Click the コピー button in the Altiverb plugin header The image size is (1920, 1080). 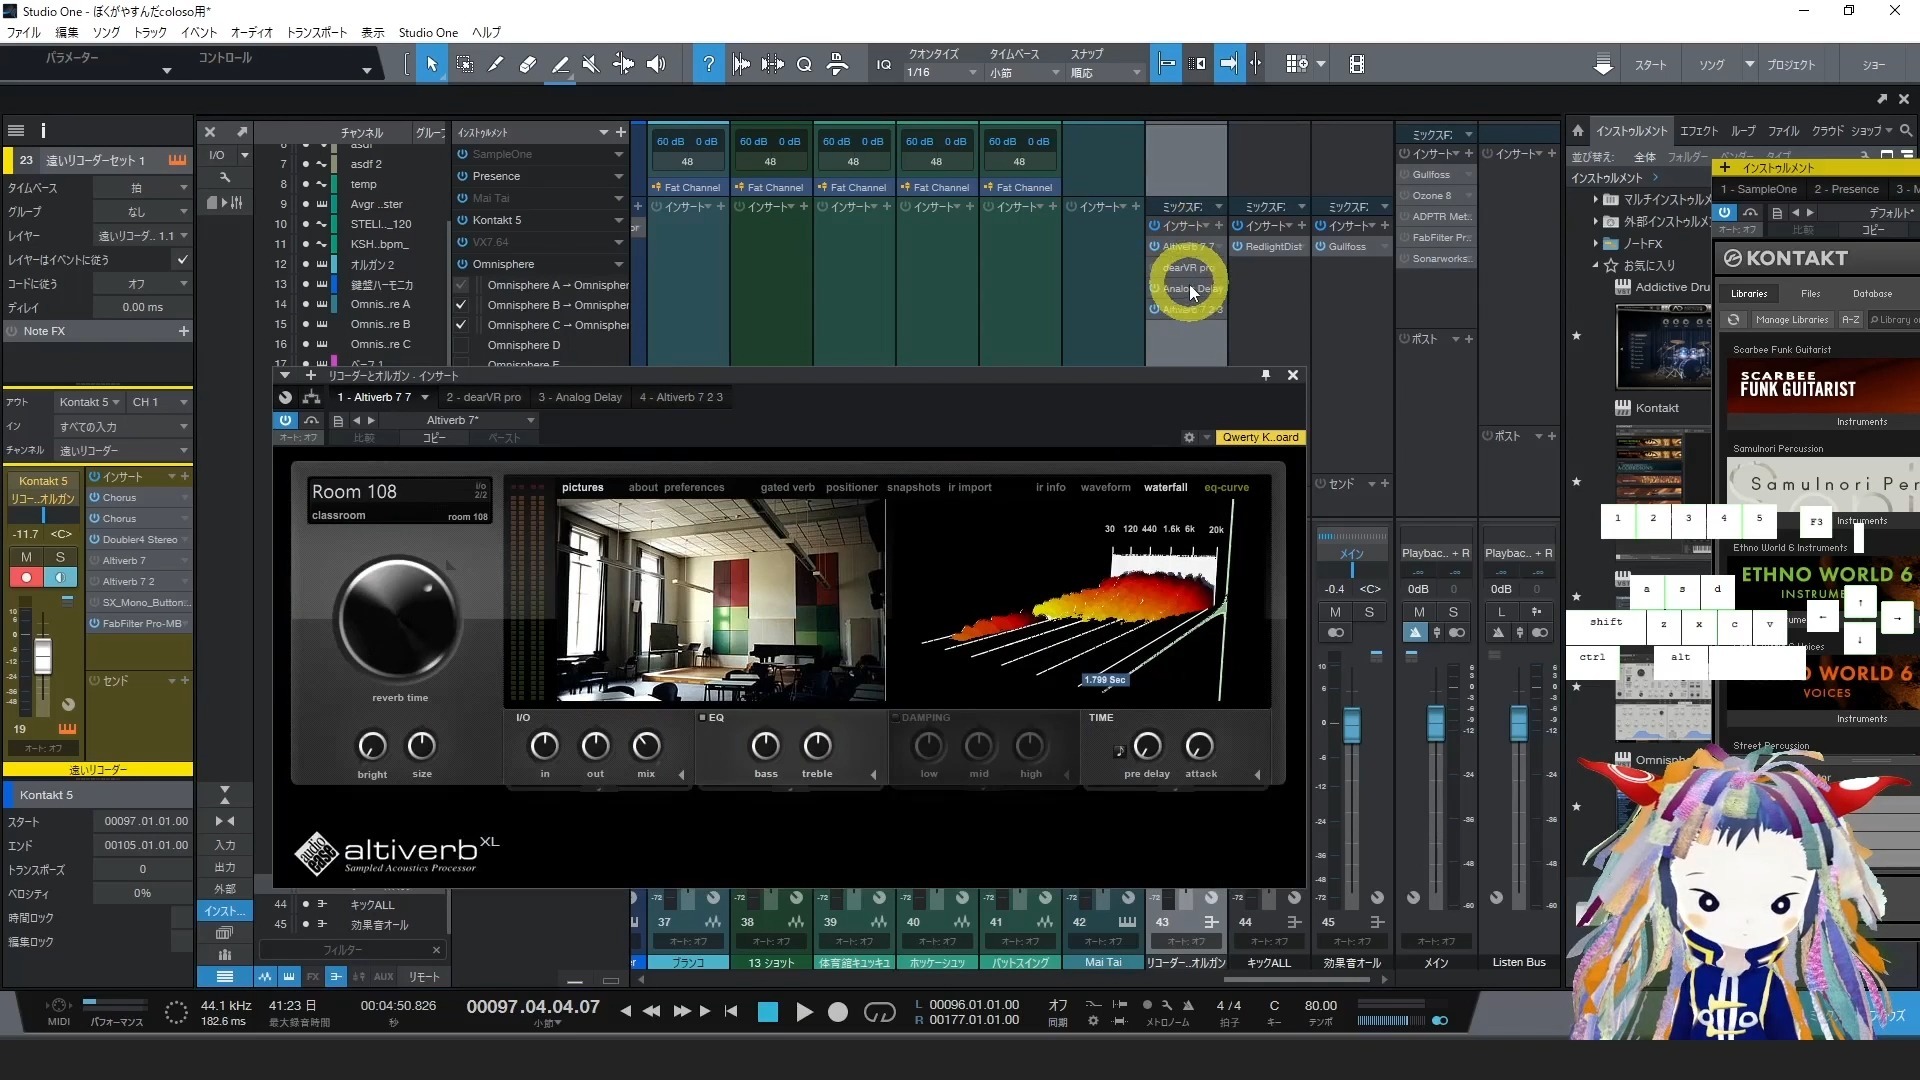coord(434,438)
